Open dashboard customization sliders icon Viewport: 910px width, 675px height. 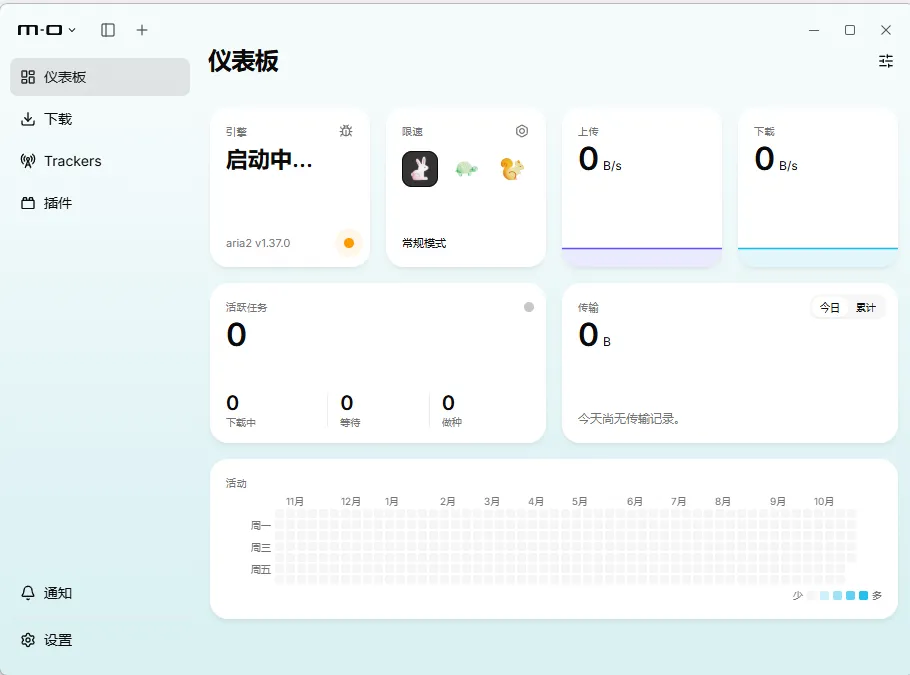(x=886, y=61)
